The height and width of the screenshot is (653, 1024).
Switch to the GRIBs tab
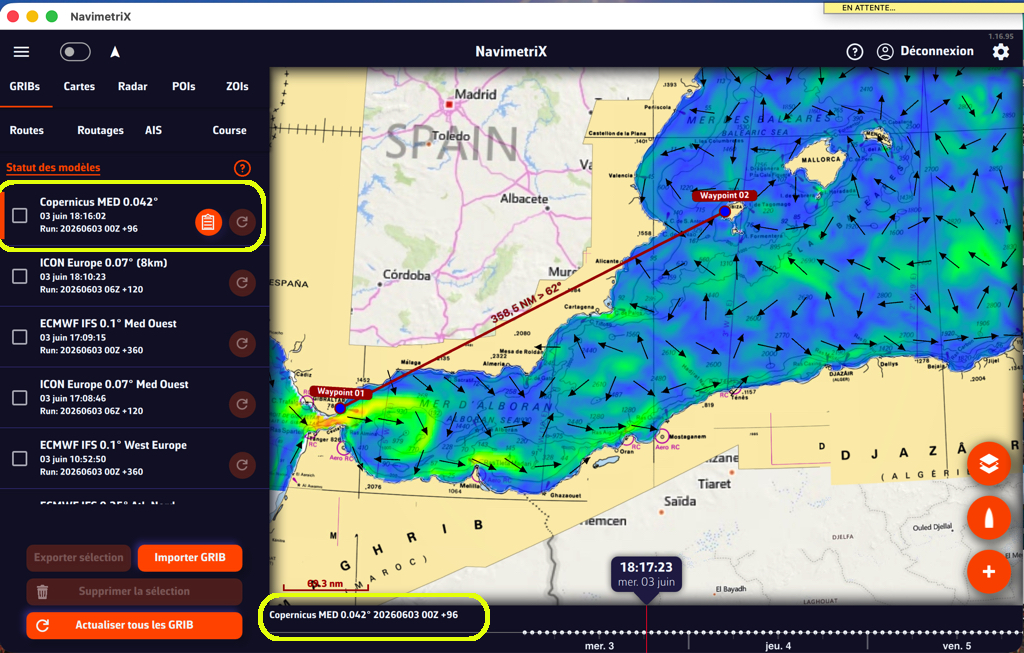[25, 86]
